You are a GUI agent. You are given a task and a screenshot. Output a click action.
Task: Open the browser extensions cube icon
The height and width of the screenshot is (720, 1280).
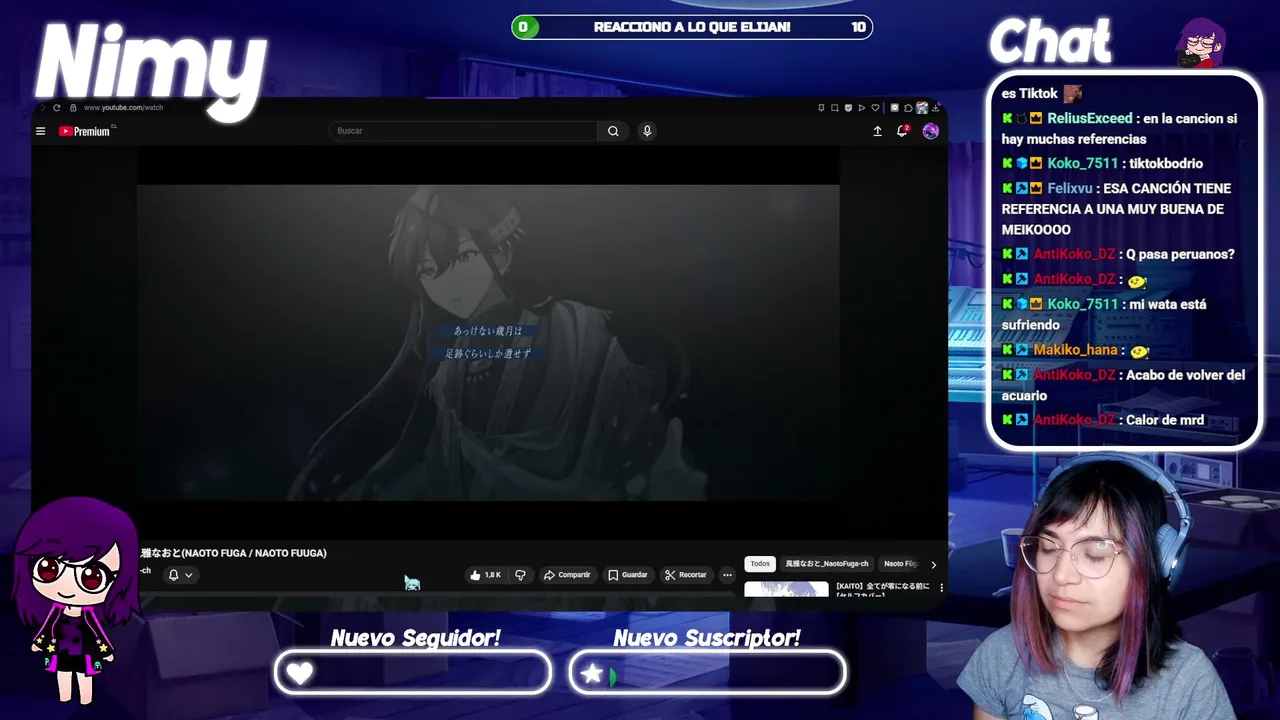click(908, 108)
